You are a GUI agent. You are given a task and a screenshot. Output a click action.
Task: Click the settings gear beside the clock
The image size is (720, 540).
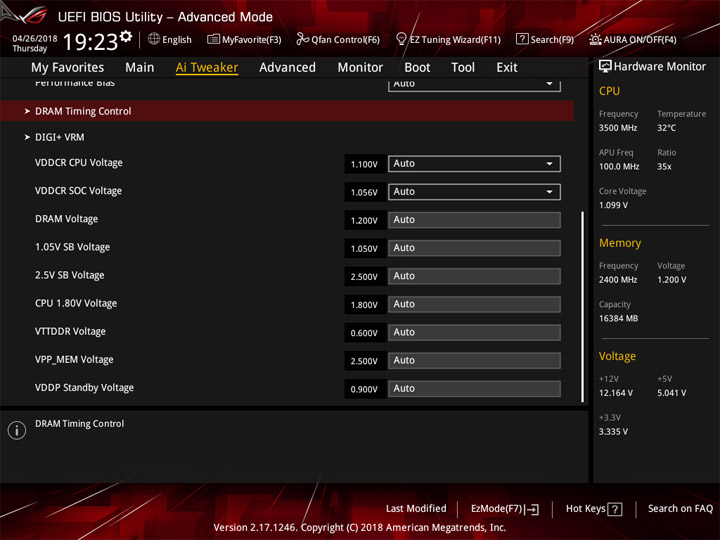coord(126,36)
